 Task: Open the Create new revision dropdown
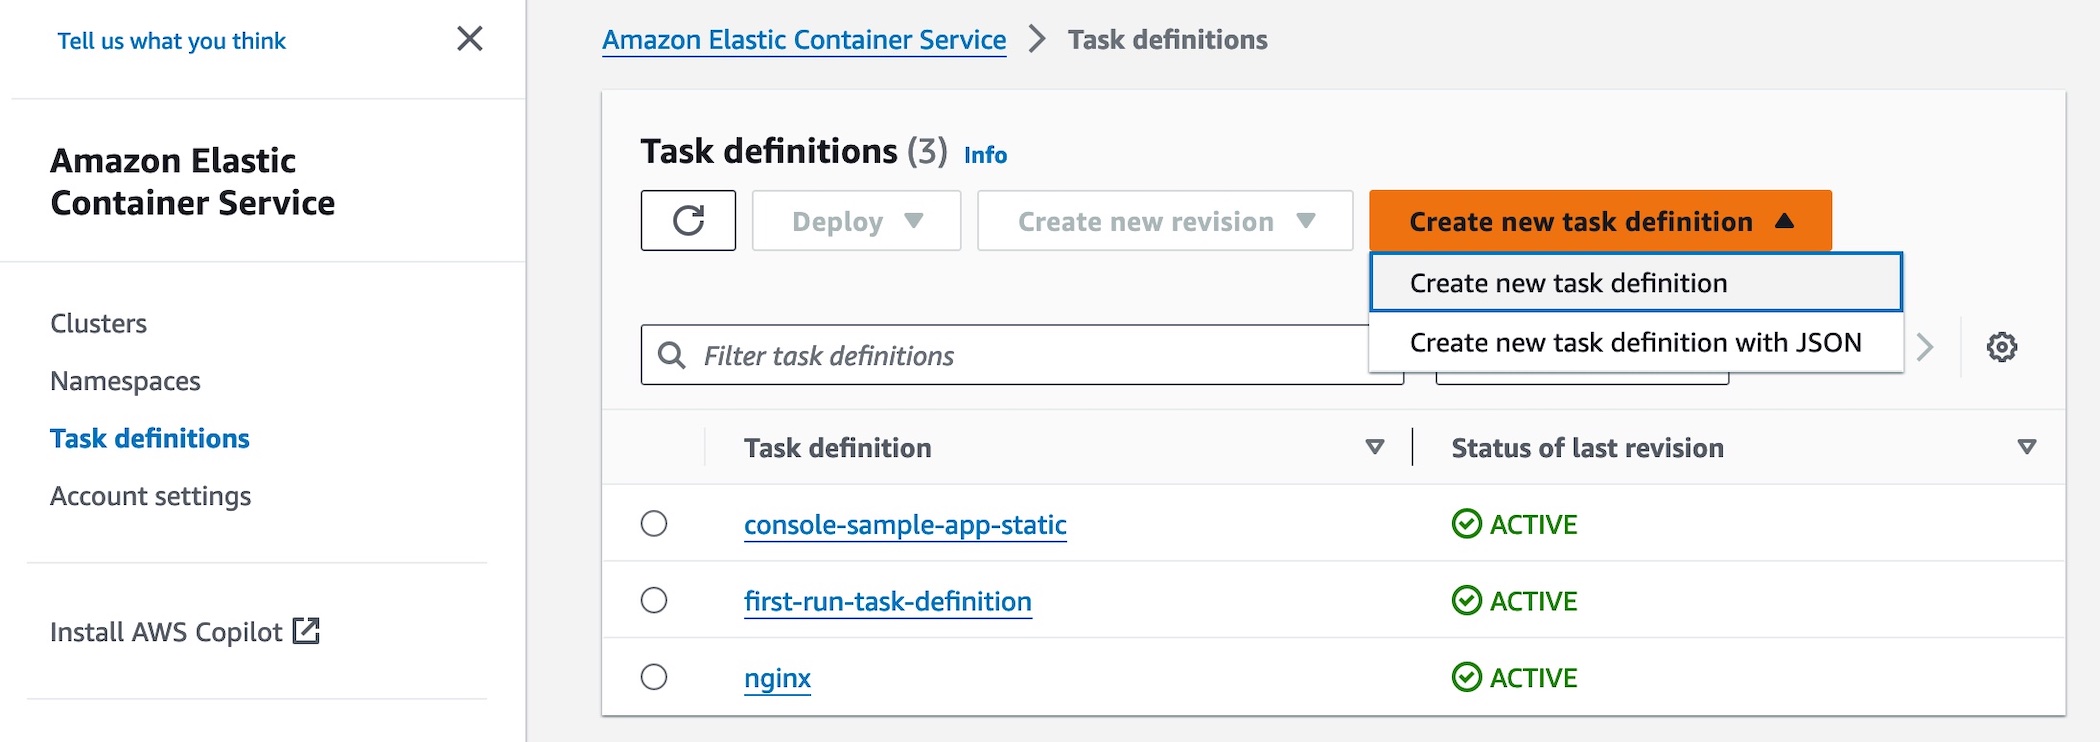(x=1165, y=221)
